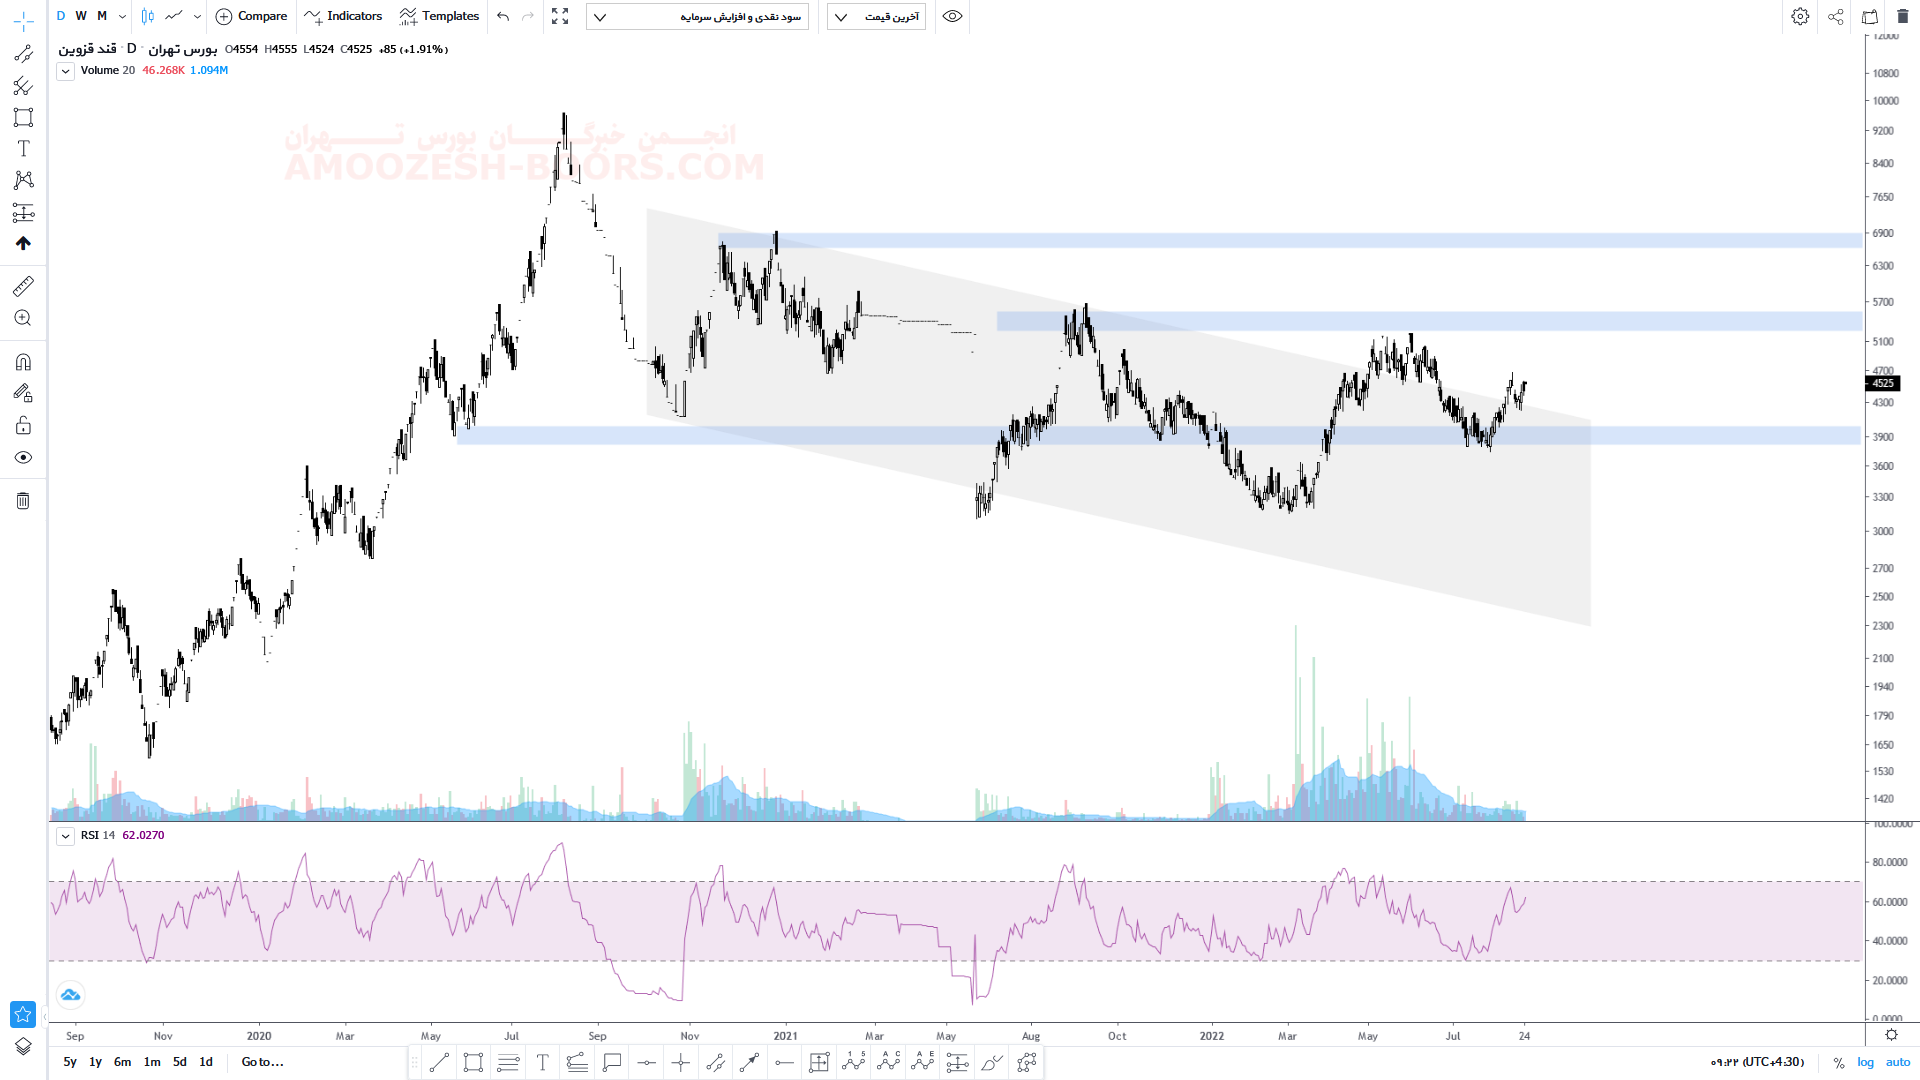This screenshot has height=1080, width=1920.
Task: Toggle the Lock All Drawings padlock
Action: point(23,426)
